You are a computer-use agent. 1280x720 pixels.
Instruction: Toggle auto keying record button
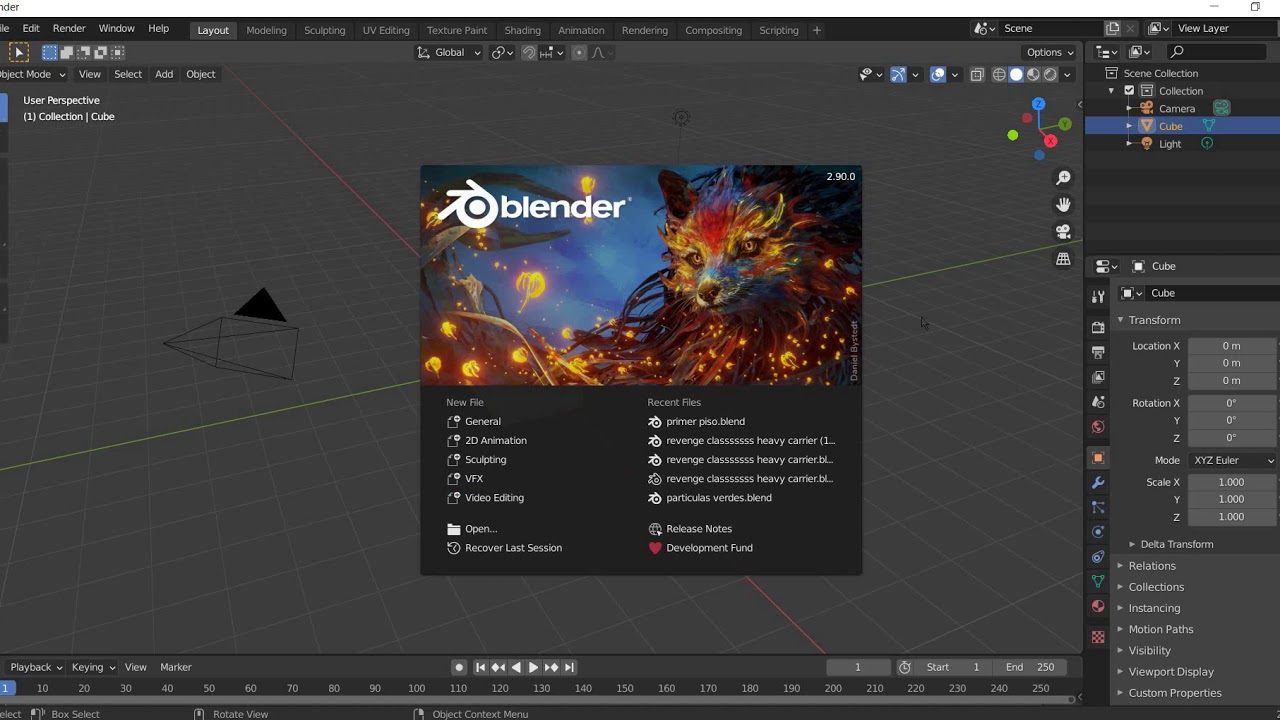(x=459, y=667)
